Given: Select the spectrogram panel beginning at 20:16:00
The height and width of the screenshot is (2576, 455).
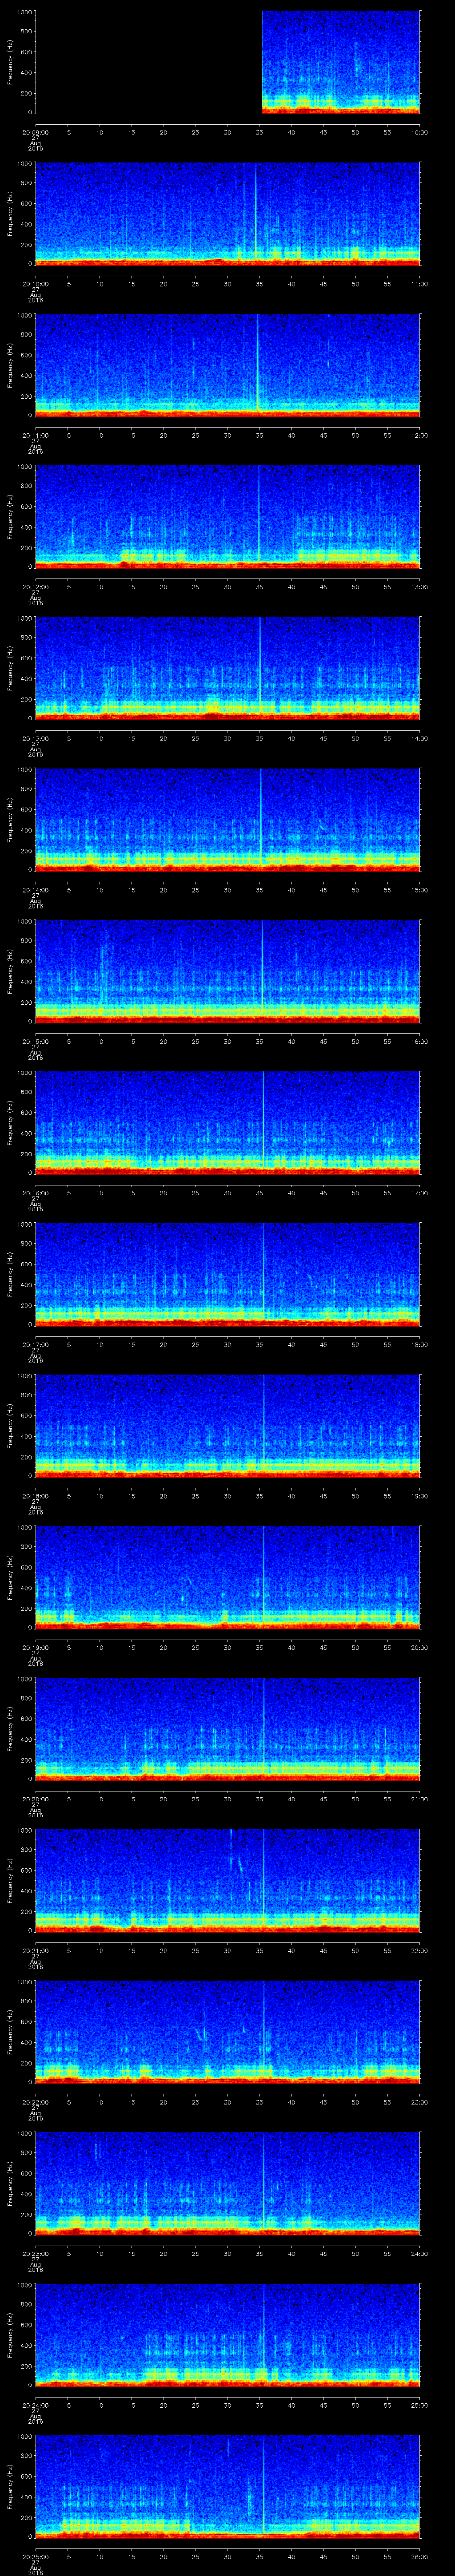Looking at the screenshot, I should tap(228, 1123).
